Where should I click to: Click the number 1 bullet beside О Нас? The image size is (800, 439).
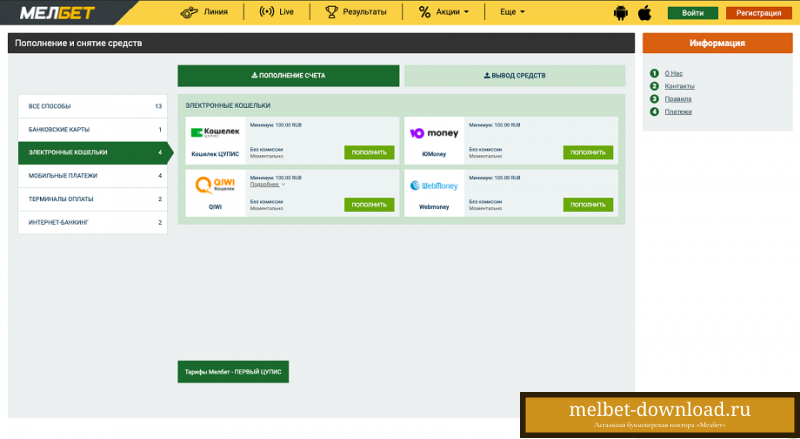(x=655, y=74)
